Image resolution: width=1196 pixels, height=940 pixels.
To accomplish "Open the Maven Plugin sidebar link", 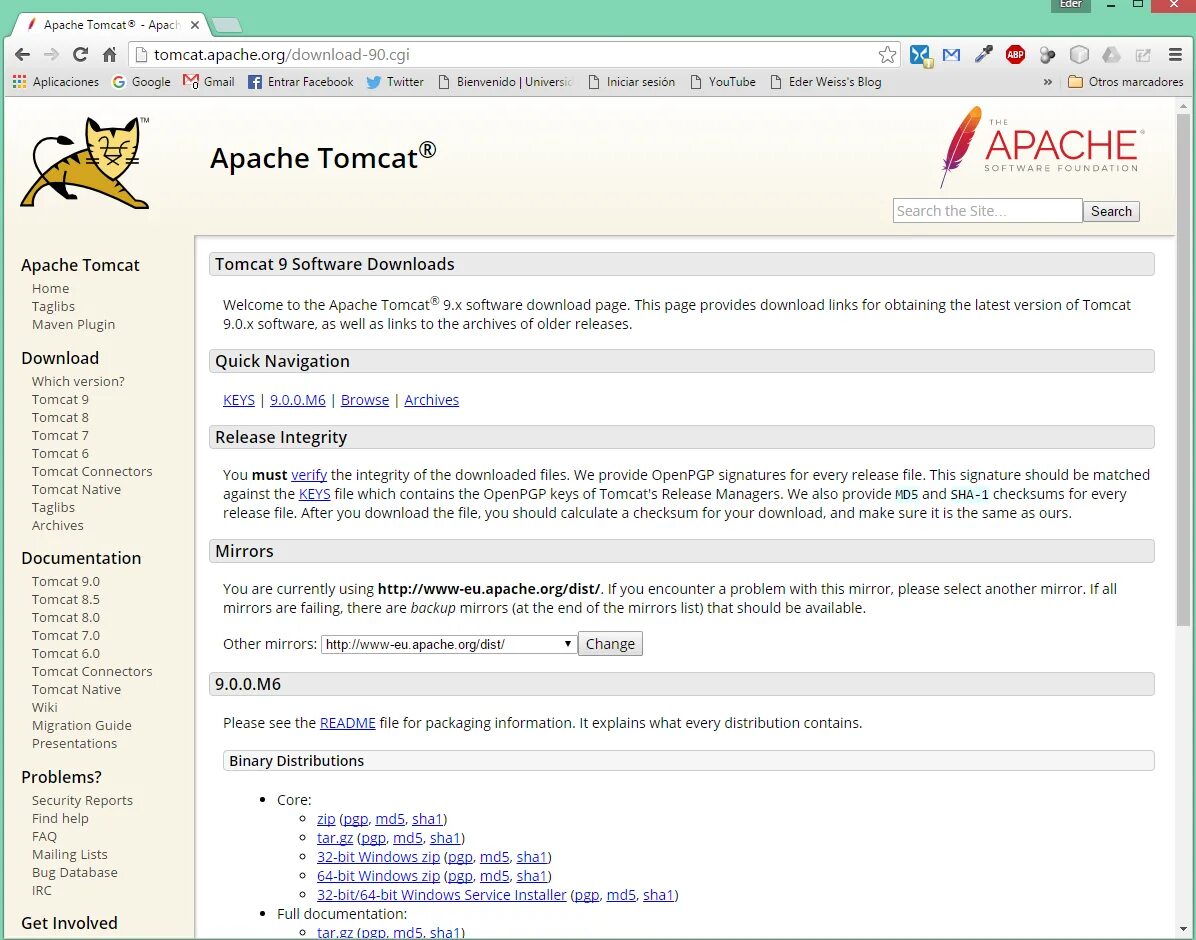I will click(x=73, y=324).
